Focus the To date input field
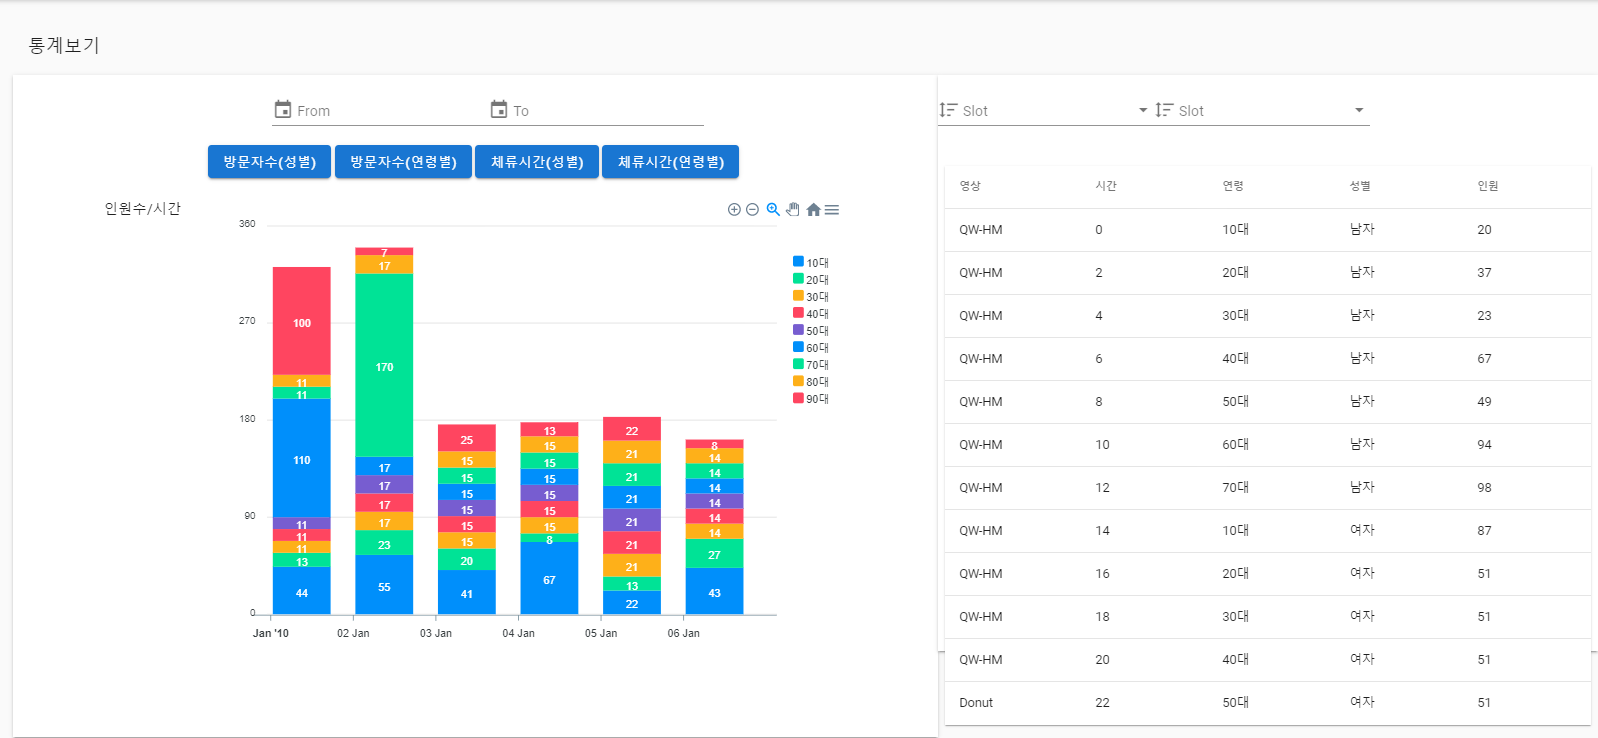Screen dimensions: 1598x738 point(596,110)
